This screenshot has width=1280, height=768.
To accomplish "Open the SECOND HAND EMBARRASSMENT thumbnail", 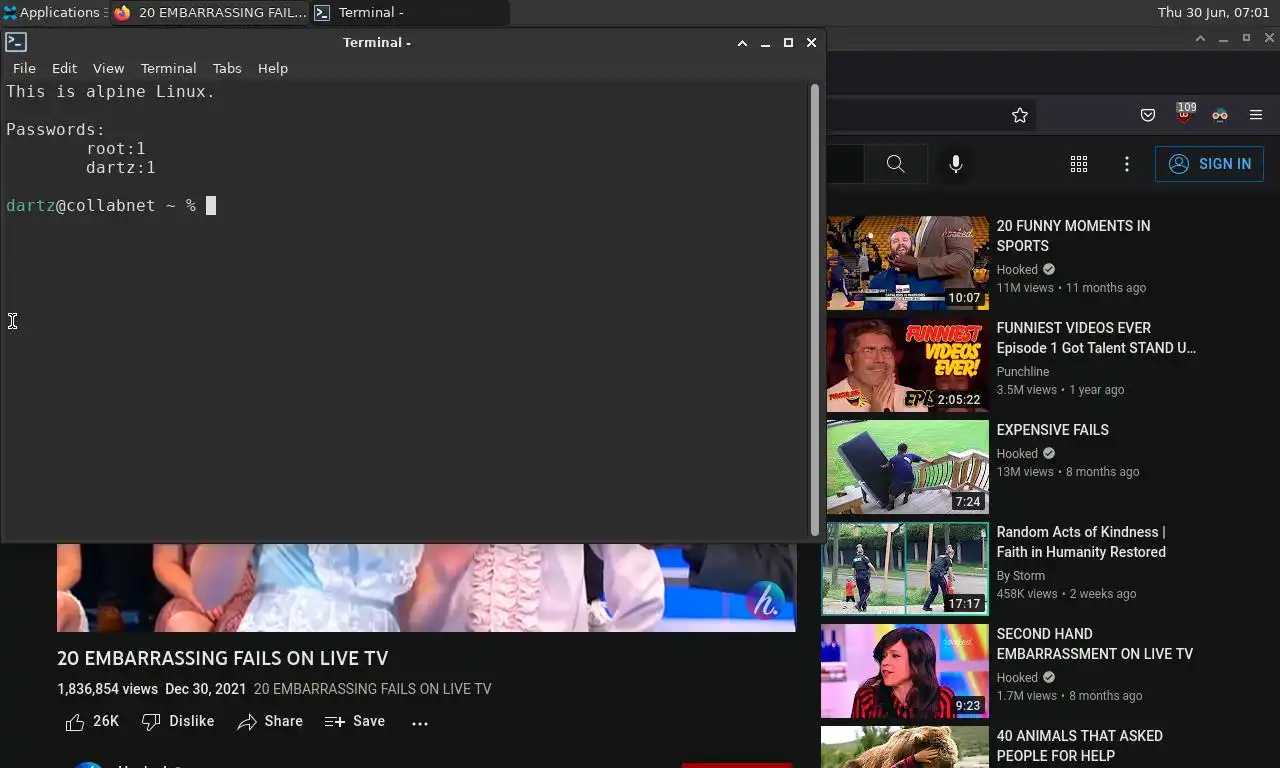I will point(905,671).
